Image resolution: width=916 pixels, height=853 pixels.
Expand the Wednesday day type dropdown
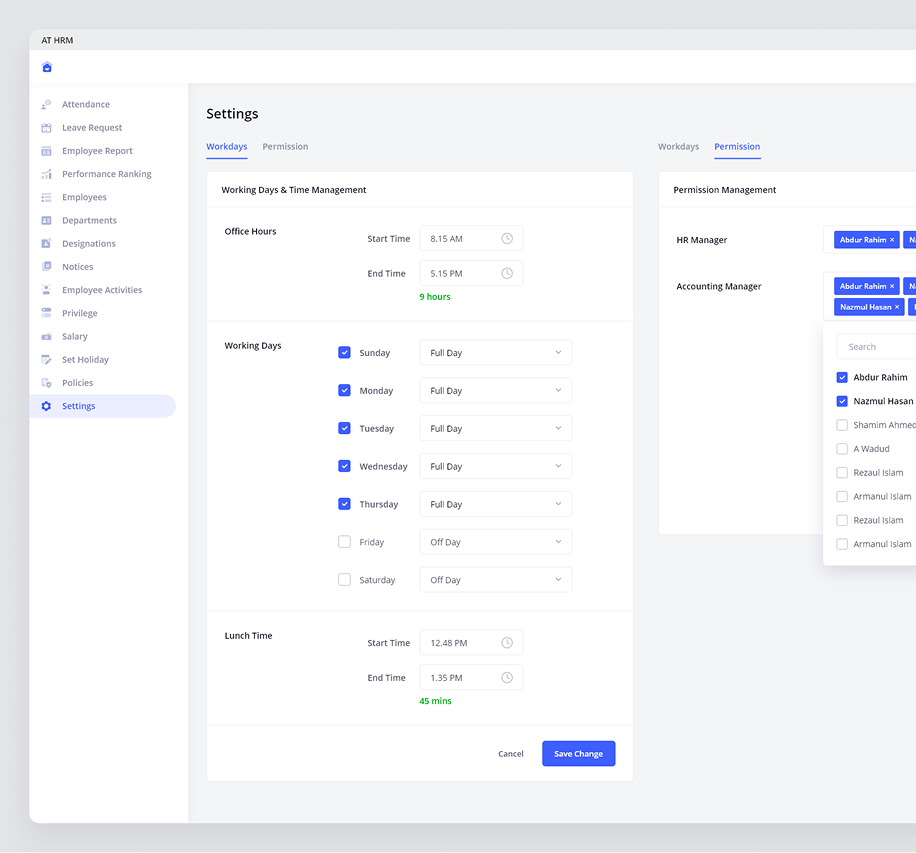pos(495,466)
